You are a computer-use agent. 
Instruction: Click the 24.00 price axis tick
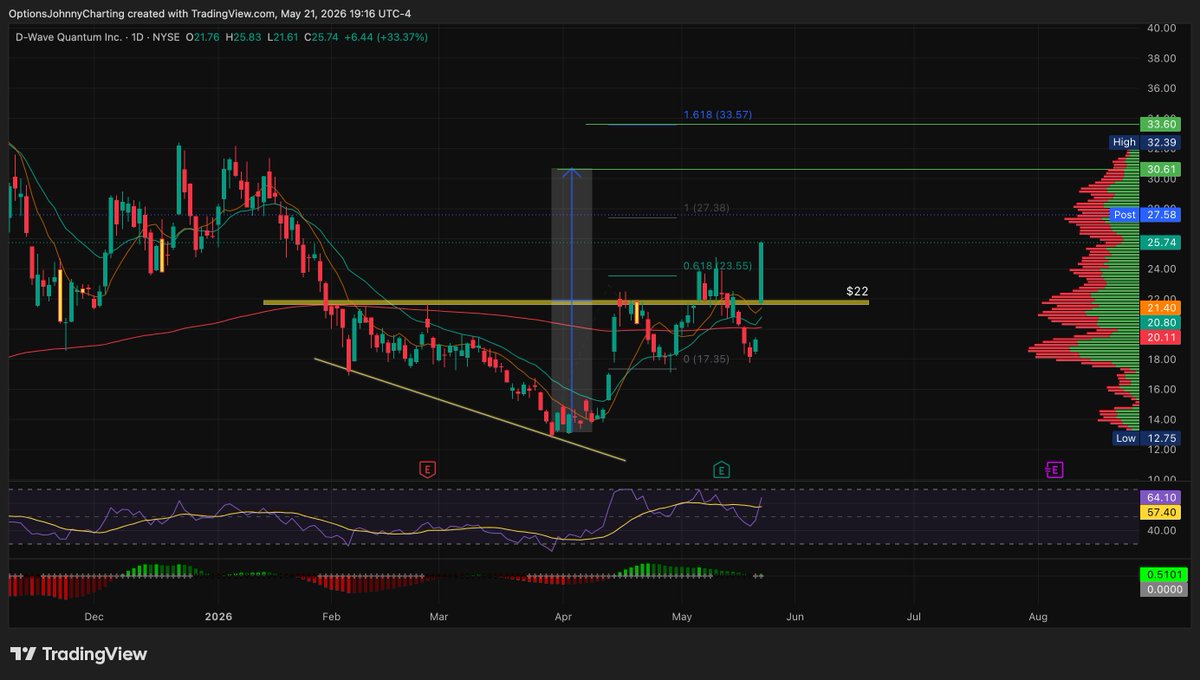(x=1160, y=269)
